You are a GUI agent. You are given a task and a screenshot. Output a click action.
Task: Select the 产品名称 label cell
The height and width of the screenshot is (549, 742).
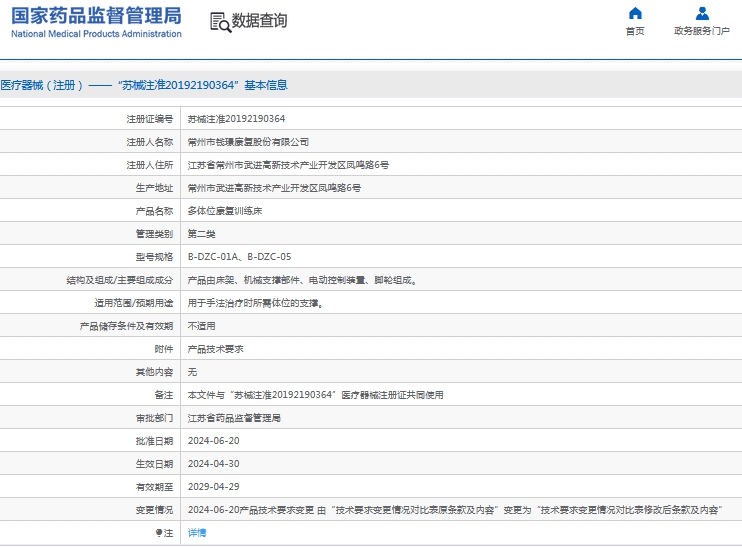click(x=154, y=211)
